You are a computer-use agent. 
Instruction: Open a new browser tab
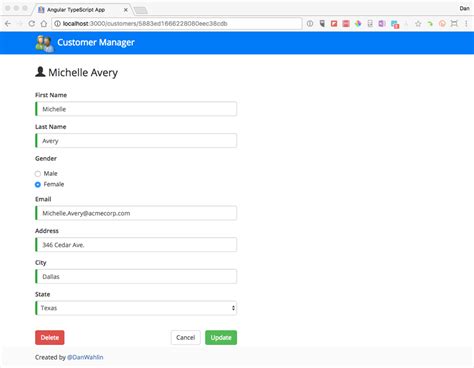[141, 10]
